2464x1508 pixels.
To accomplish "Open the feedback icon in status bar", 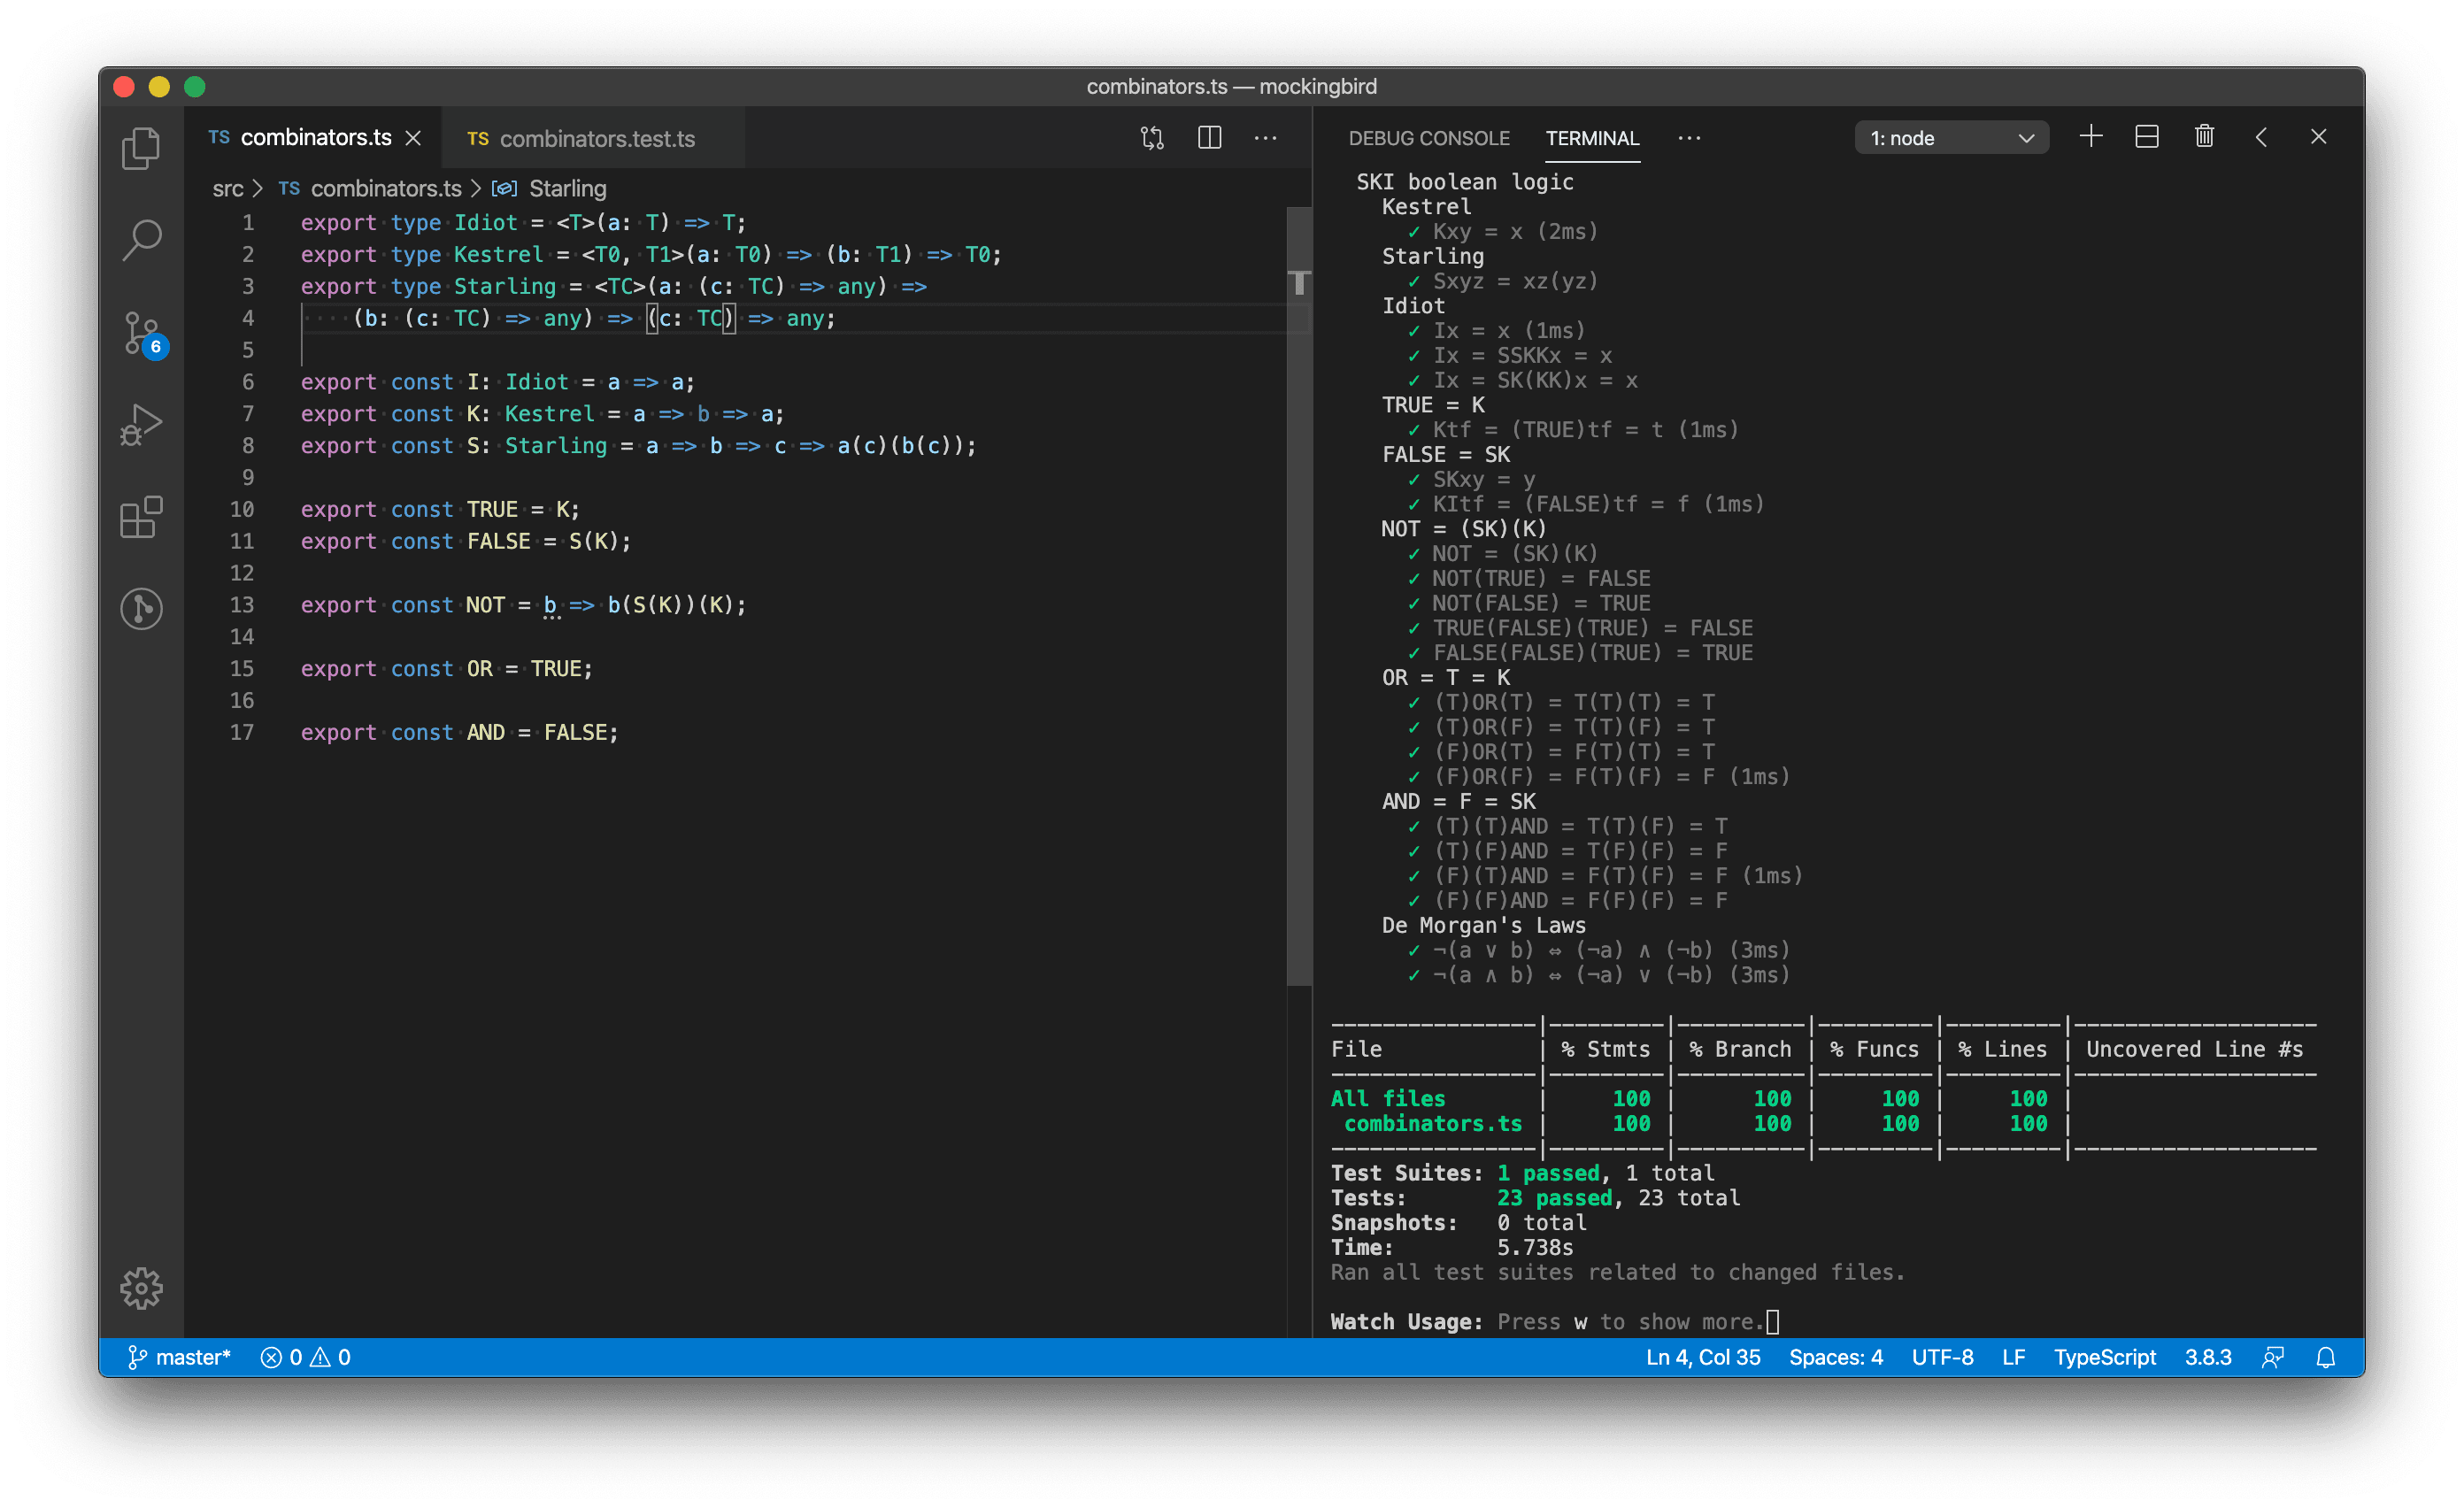I will [2272, 1357].
